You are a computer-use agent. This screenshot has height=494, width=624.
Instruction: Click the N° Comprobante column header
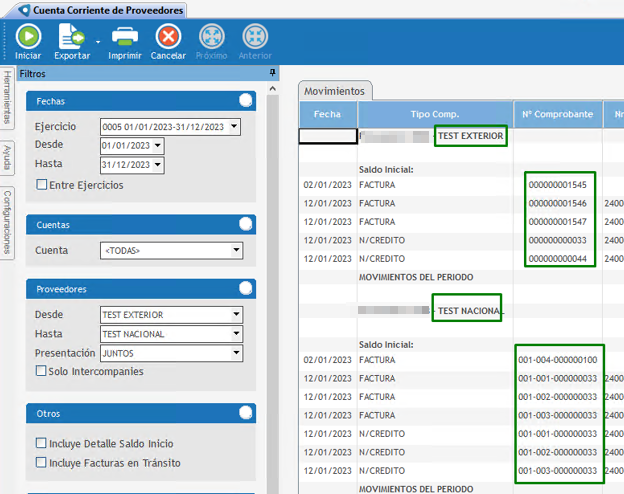[558, 115]
